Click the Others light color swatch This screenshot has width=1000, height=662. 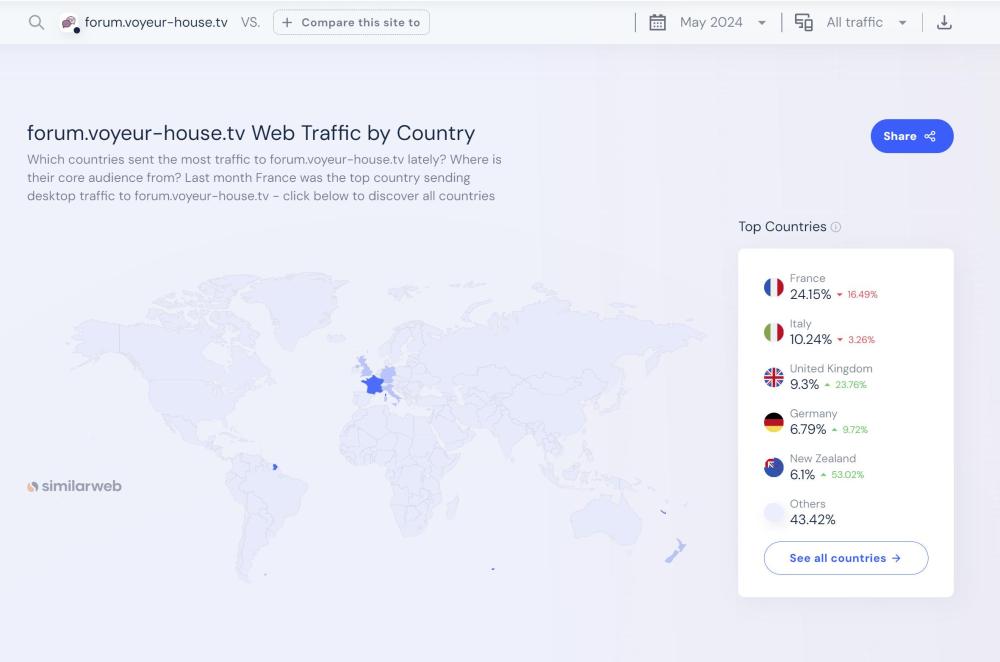tap(773, 512)
